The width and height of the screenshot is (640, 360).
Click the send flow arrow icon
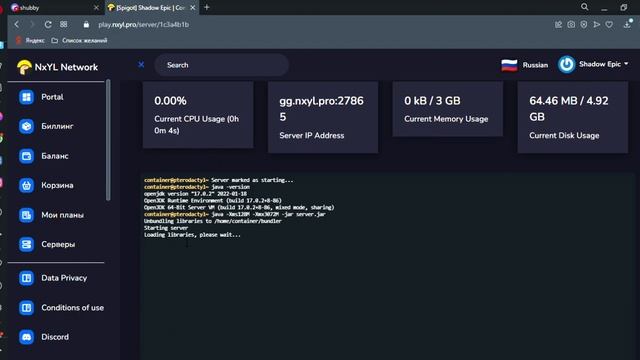(x=597, y=24)
